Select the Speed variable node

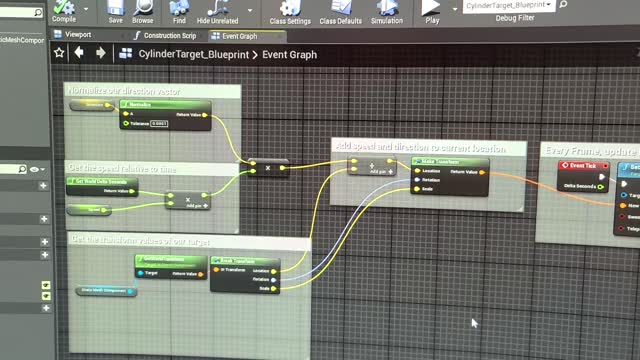pos(89,210)
